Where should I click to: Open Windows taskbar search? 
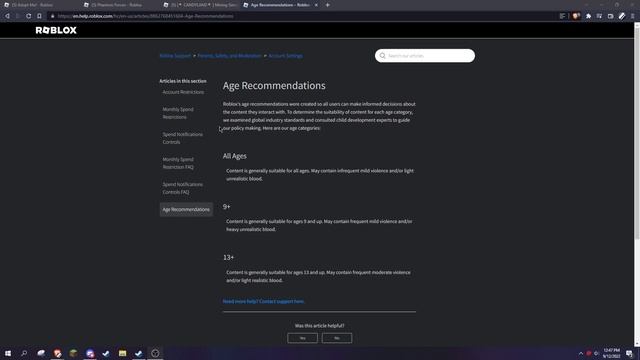(24, 353)
